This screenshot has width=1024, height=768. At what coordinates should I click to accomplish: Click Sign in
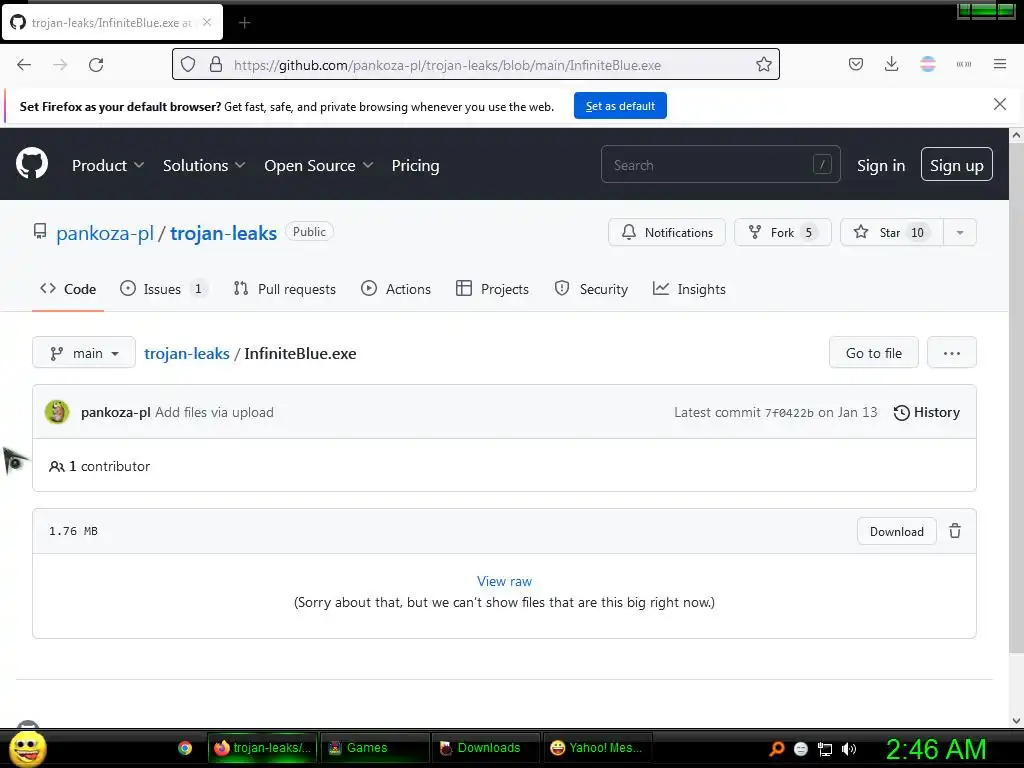[x=881, y=166]
